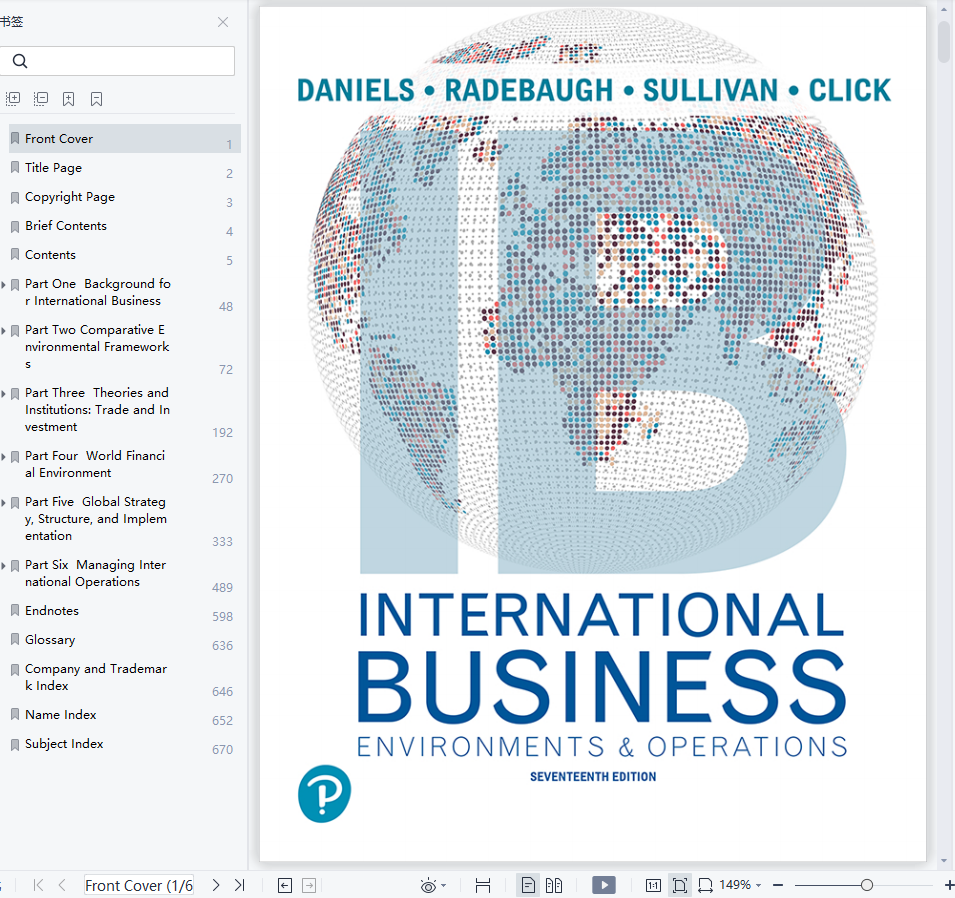955x898 pixels.
Task: Expand all bookmarks icon
Action: [13, 99]
